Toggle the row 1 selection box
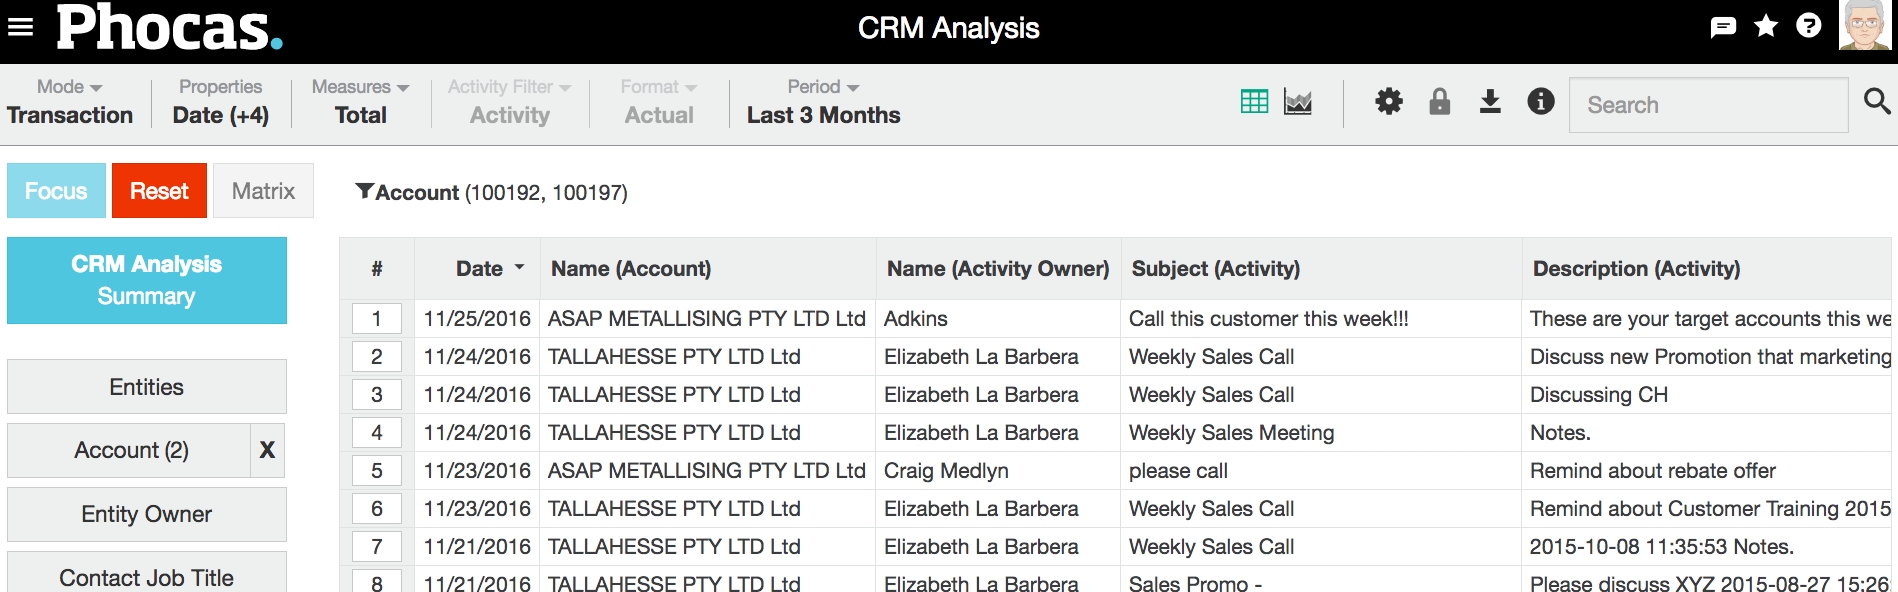The height and width of the screenshot is (592, 1898). point(377,319)
